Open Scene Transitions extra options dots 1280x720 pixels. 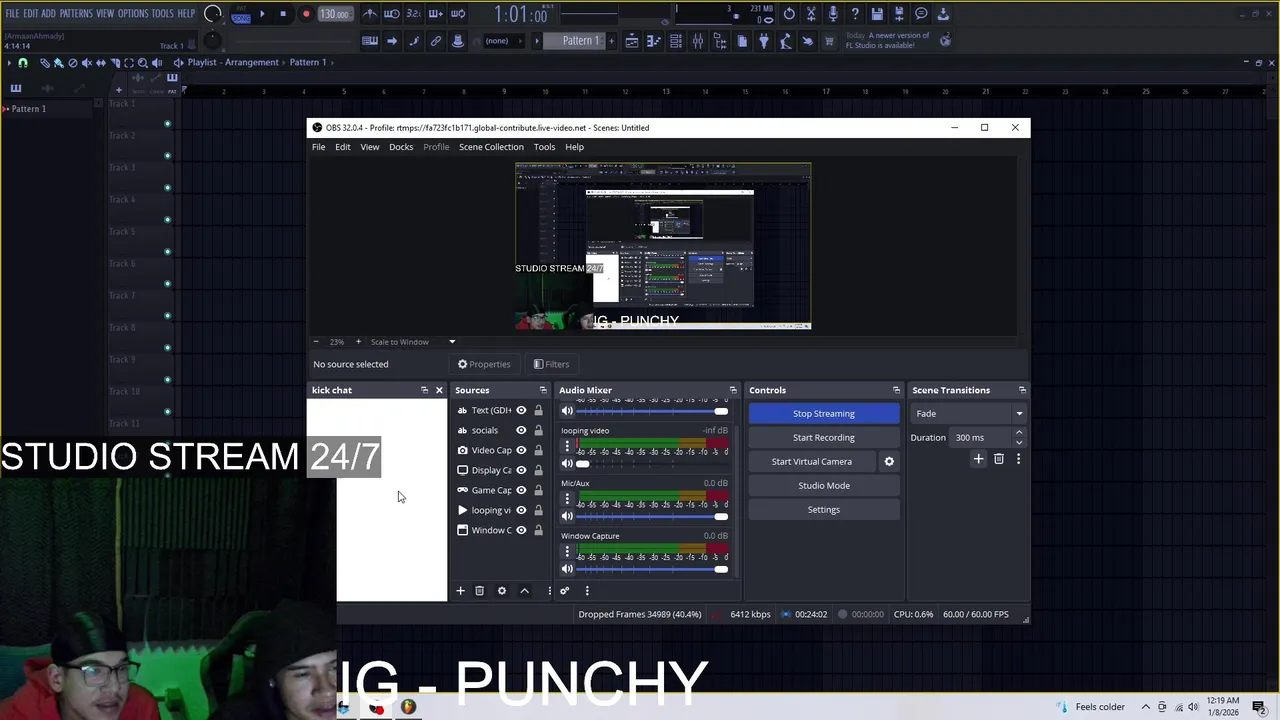(x=1018, y=459)
